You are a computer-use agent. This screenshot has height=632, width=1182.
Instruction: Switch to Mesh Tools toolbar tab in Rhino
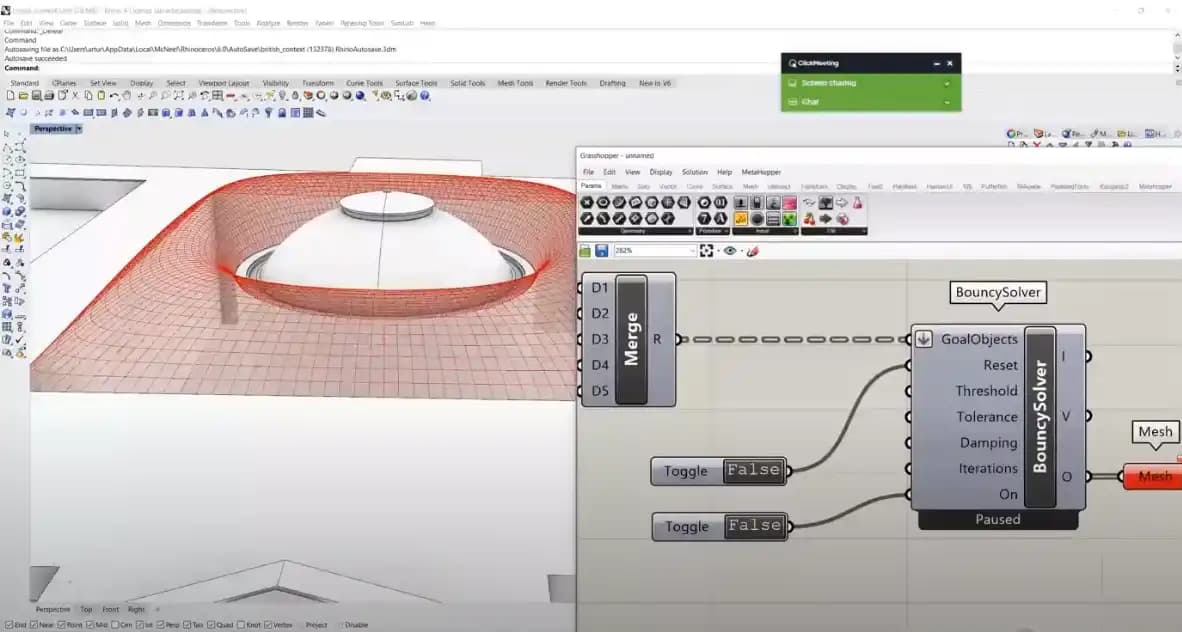click(x=515, y=83)
